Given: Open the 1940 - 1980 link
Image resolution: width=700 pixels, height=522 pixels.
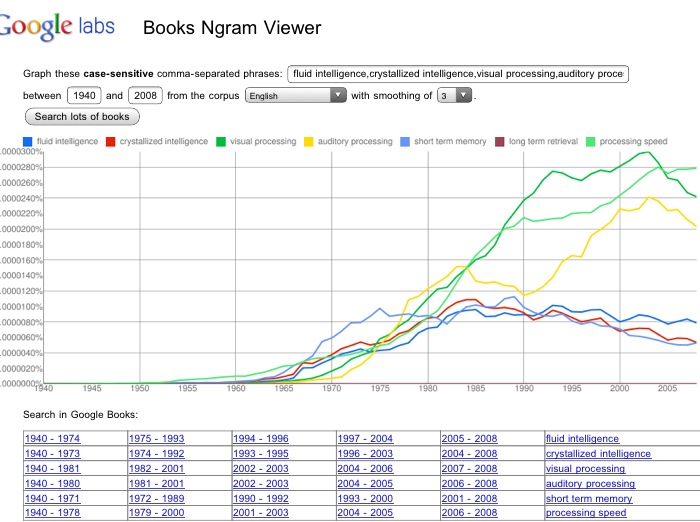Looking at the screenshot, I should tap(53, 484).
